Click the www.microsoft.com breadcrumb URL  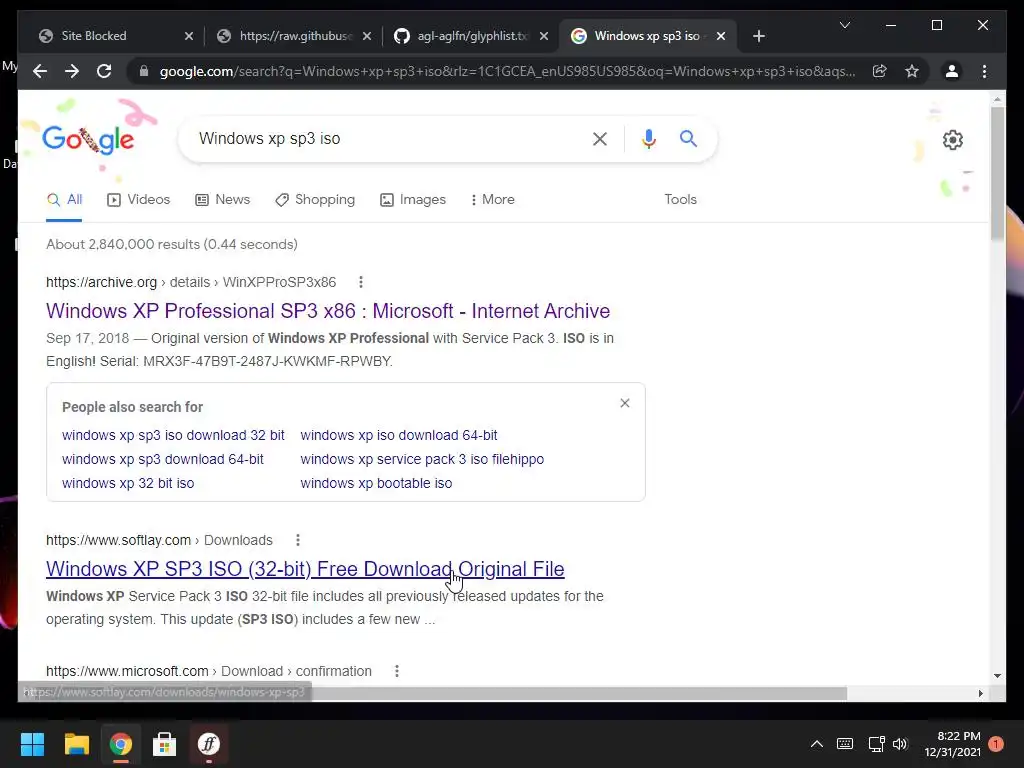(208, 671)
